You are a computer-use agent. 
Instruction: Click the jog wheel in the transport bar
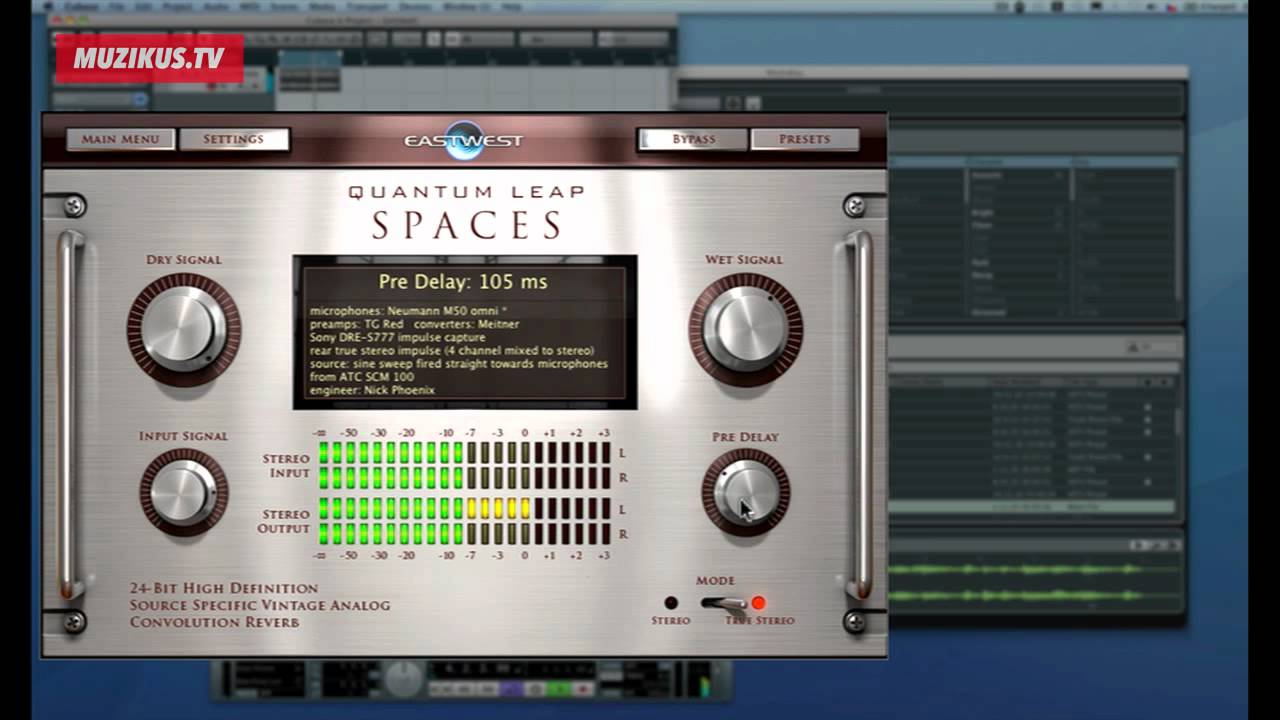[404, 680]
